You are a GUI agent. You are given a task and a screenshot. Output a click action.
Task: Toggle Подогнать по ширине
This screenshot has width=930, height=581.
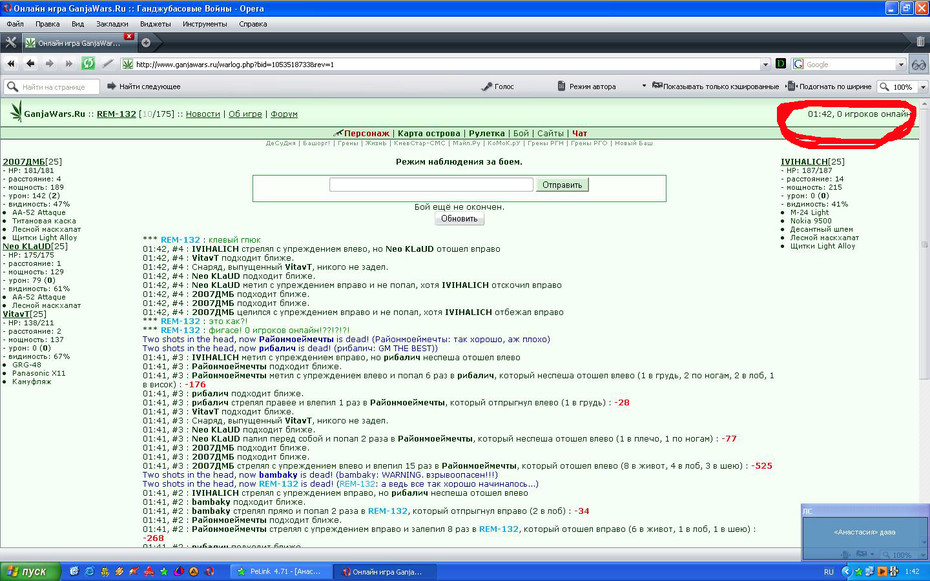pyautogui.click(x=829, y=87)
